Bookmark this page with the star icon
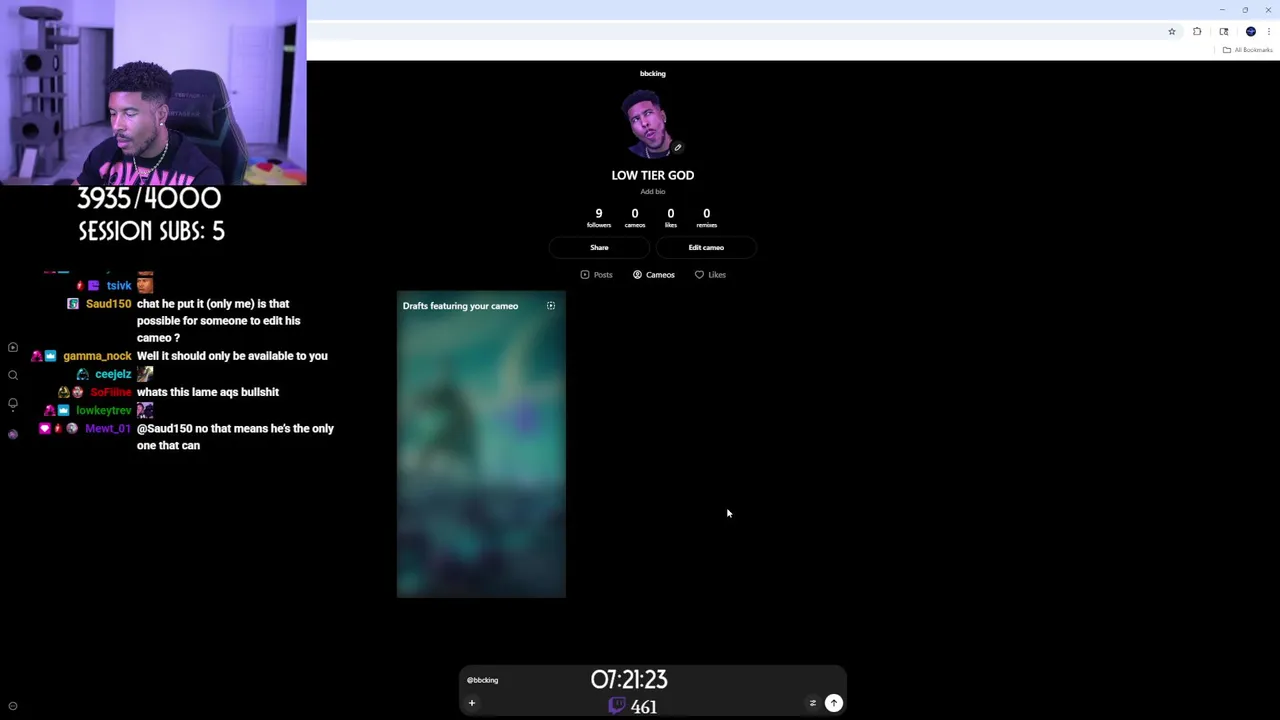Screen dimensions: 1280x720 coord(1172,32)
